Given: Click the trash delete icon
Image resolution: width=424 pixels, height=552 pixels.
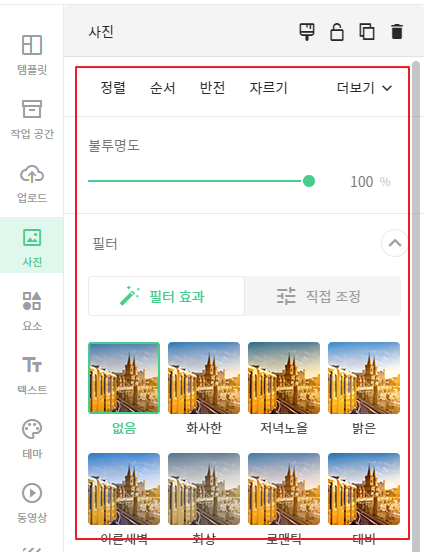Looking at the screenshot, I should coord(397,32).
